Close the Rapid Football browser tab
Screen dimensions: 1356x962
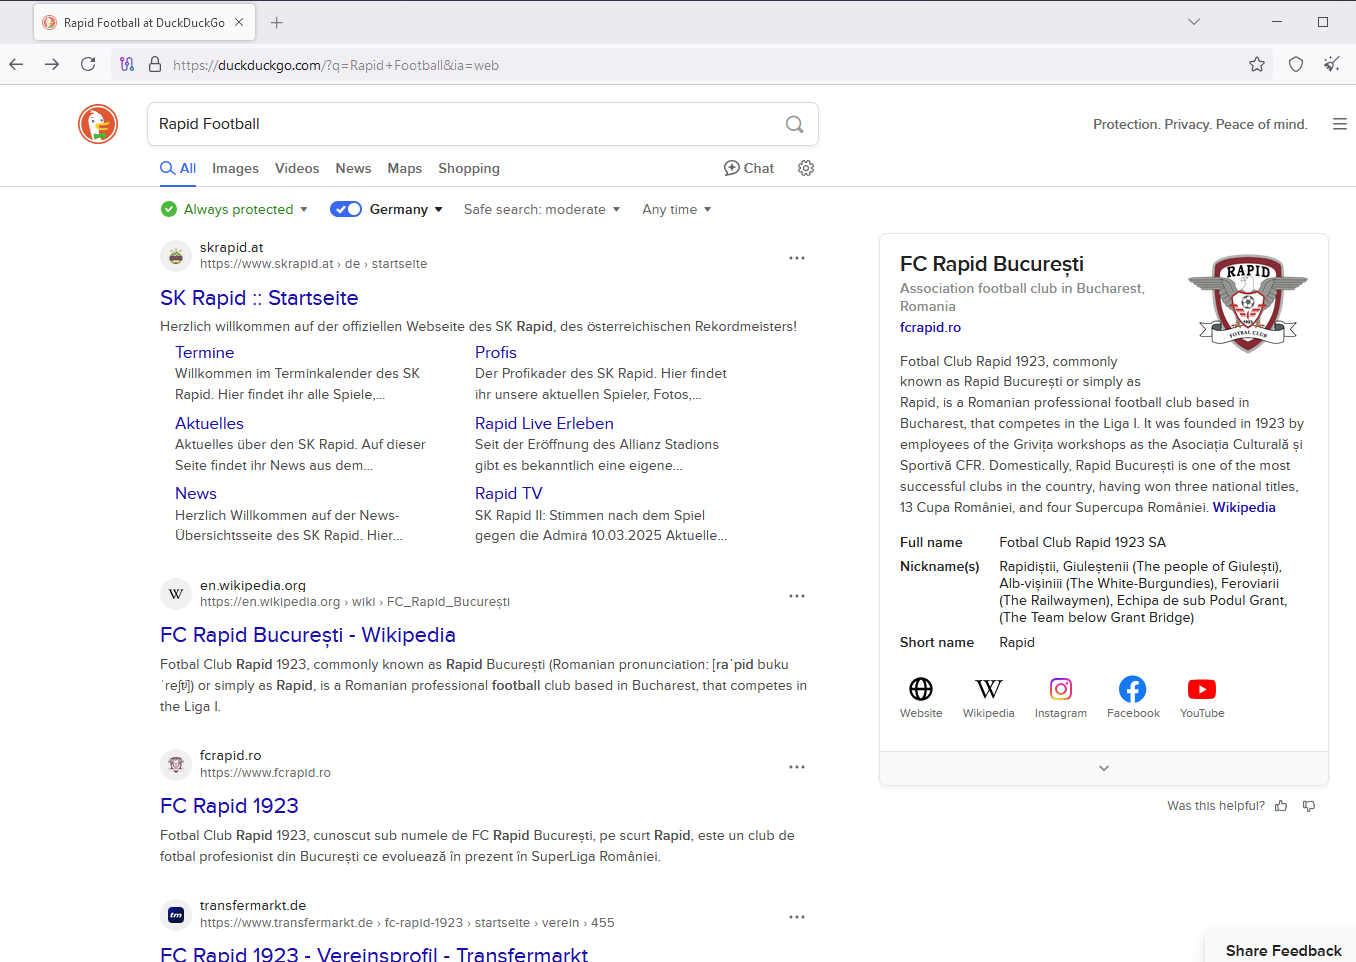(x=239, y=22)
